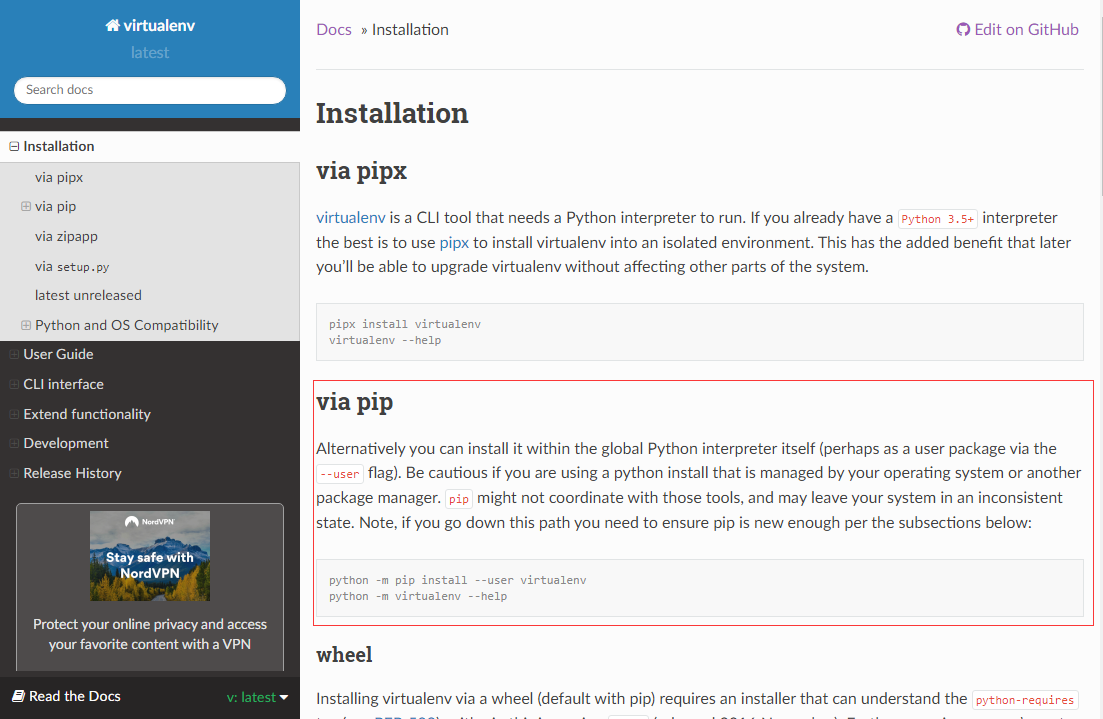Screen dimensions: 1103x719
Task: Expand the User Guide section
Action: [x=14, y=355]
